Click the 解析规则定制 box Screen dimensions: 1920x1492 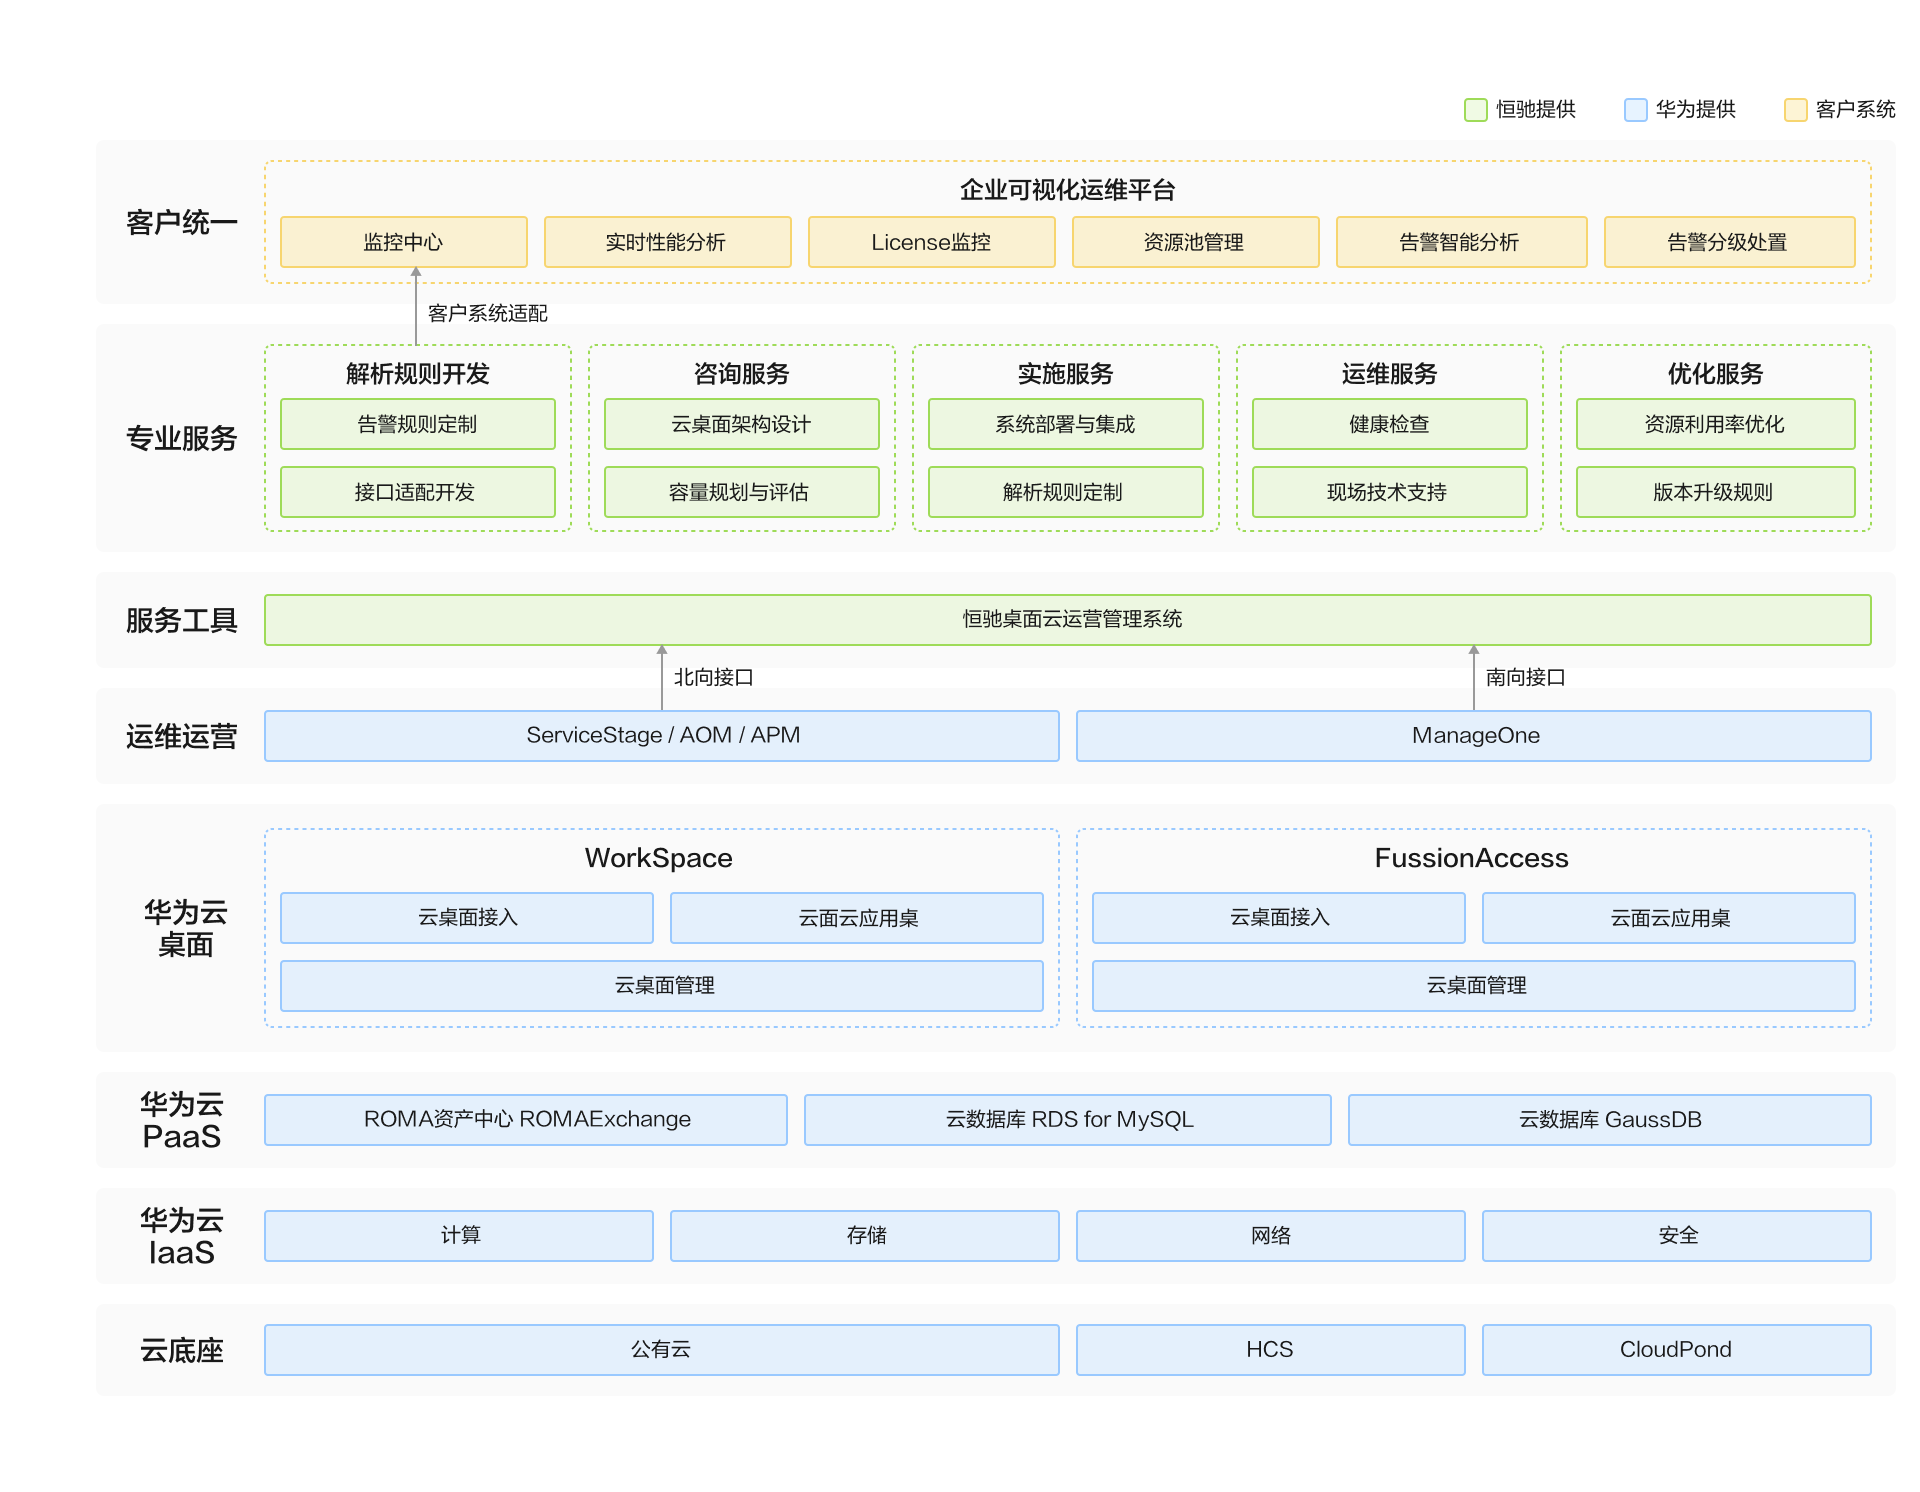[1066, 492]
